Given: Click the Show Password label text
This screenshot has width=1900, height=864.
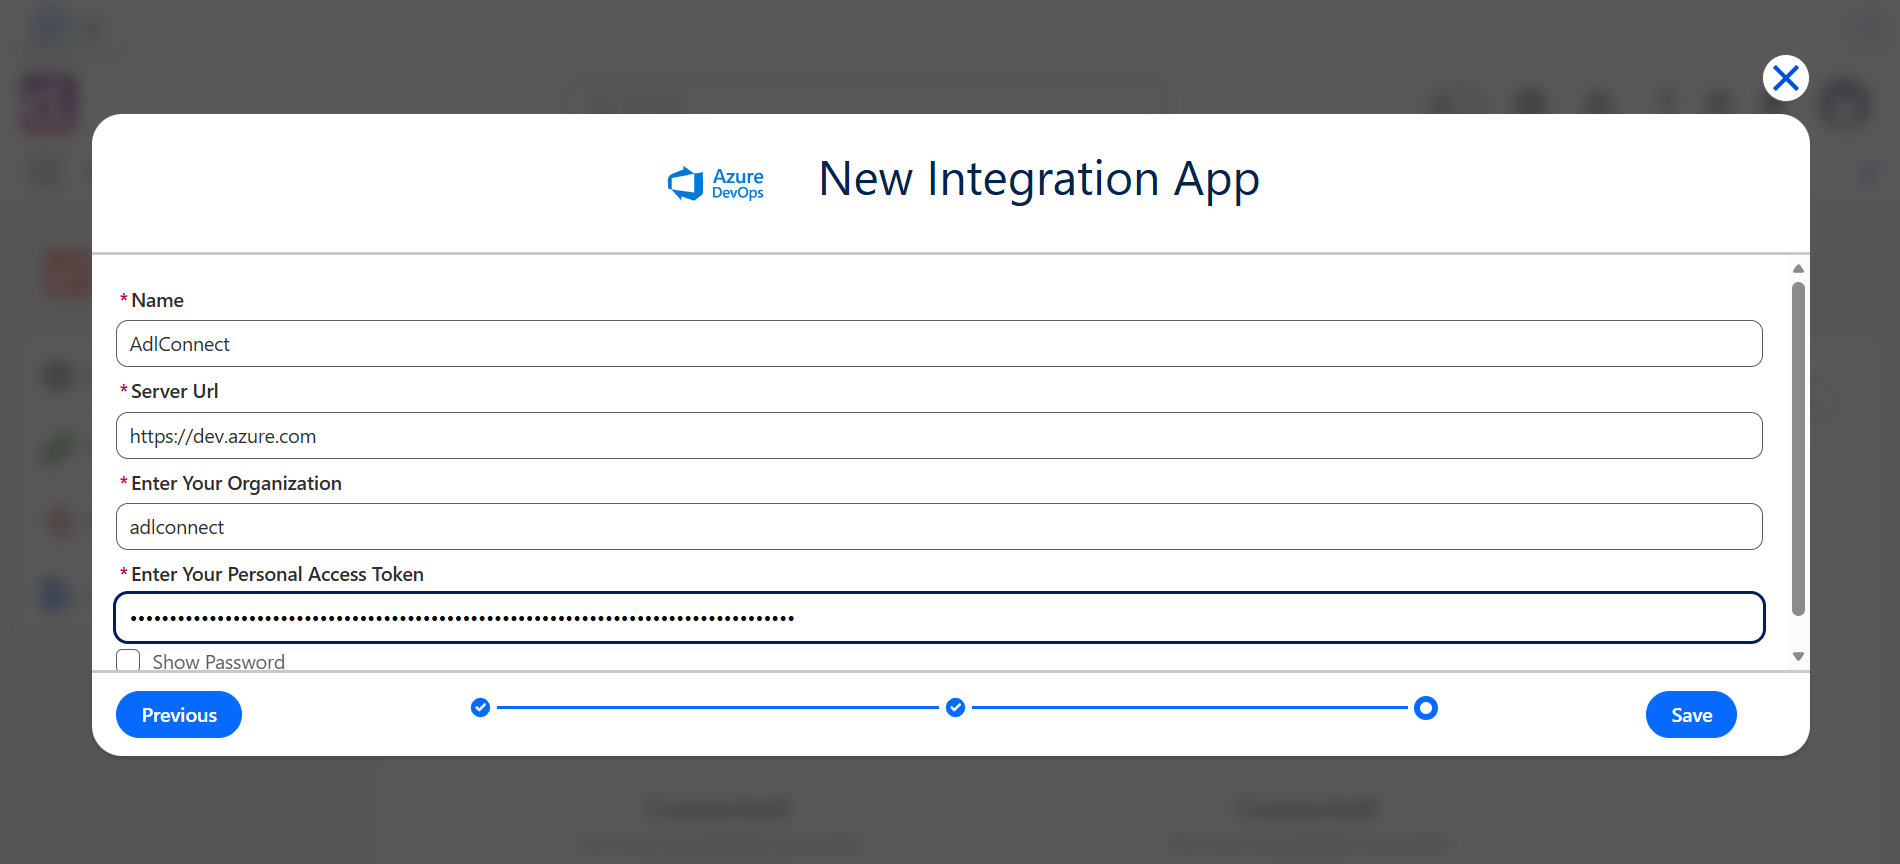Looking at the screenshot, I should point(218,662).
